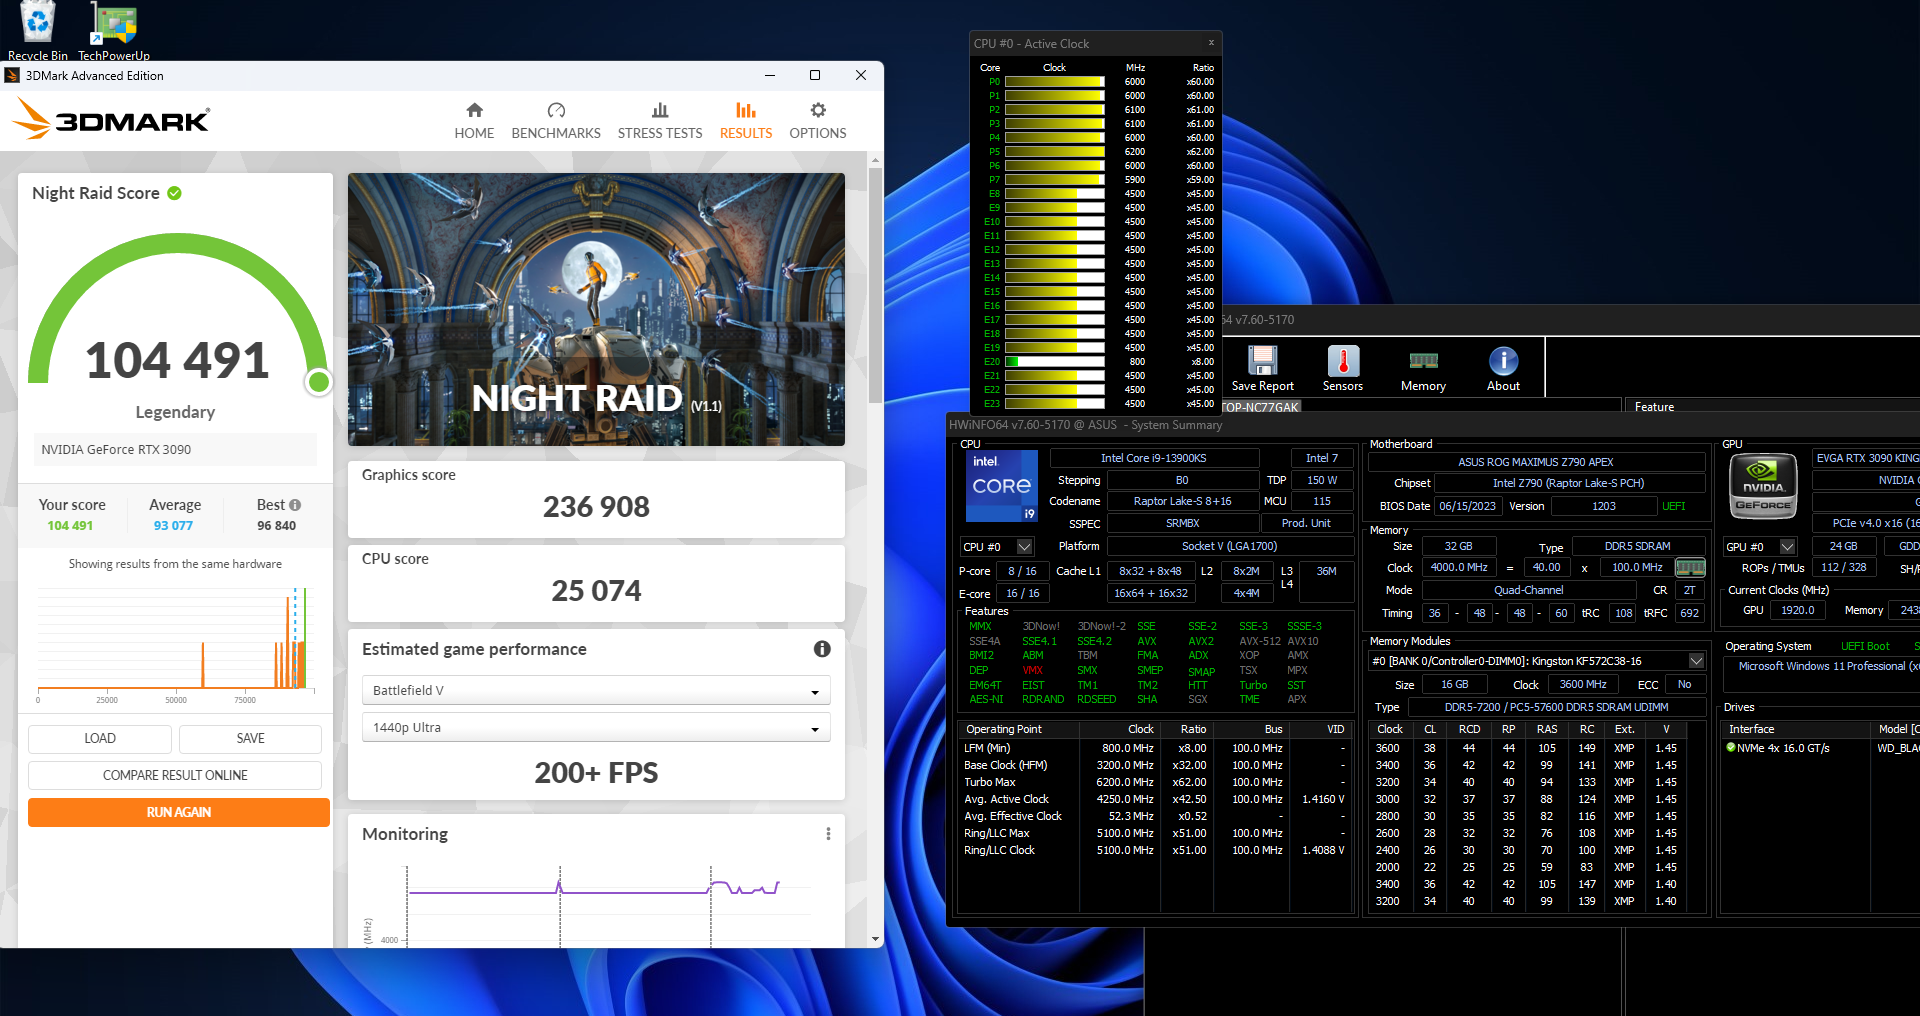
Task: Open the Recycle Bin desktop icon
Action: point(37,30)
